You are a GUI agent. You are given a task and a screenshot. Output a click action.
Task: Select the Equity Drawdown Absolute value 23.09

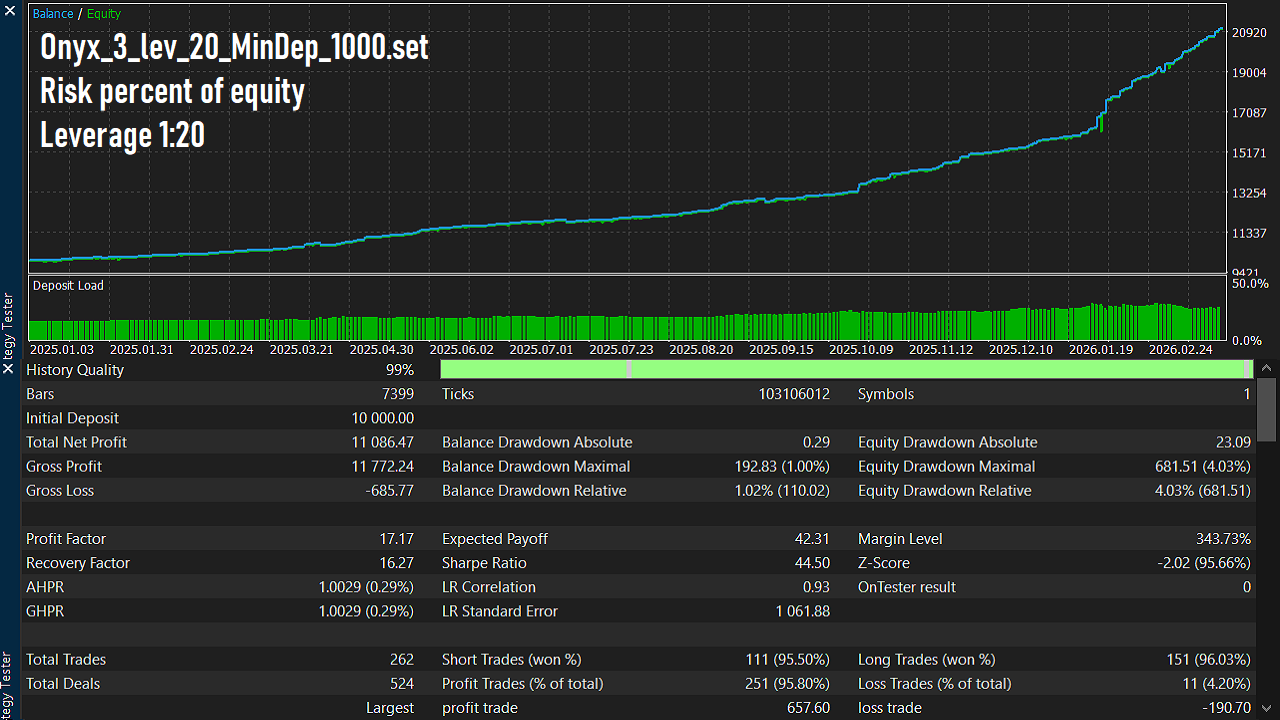pyautogui.click(x=1232, y=442)
